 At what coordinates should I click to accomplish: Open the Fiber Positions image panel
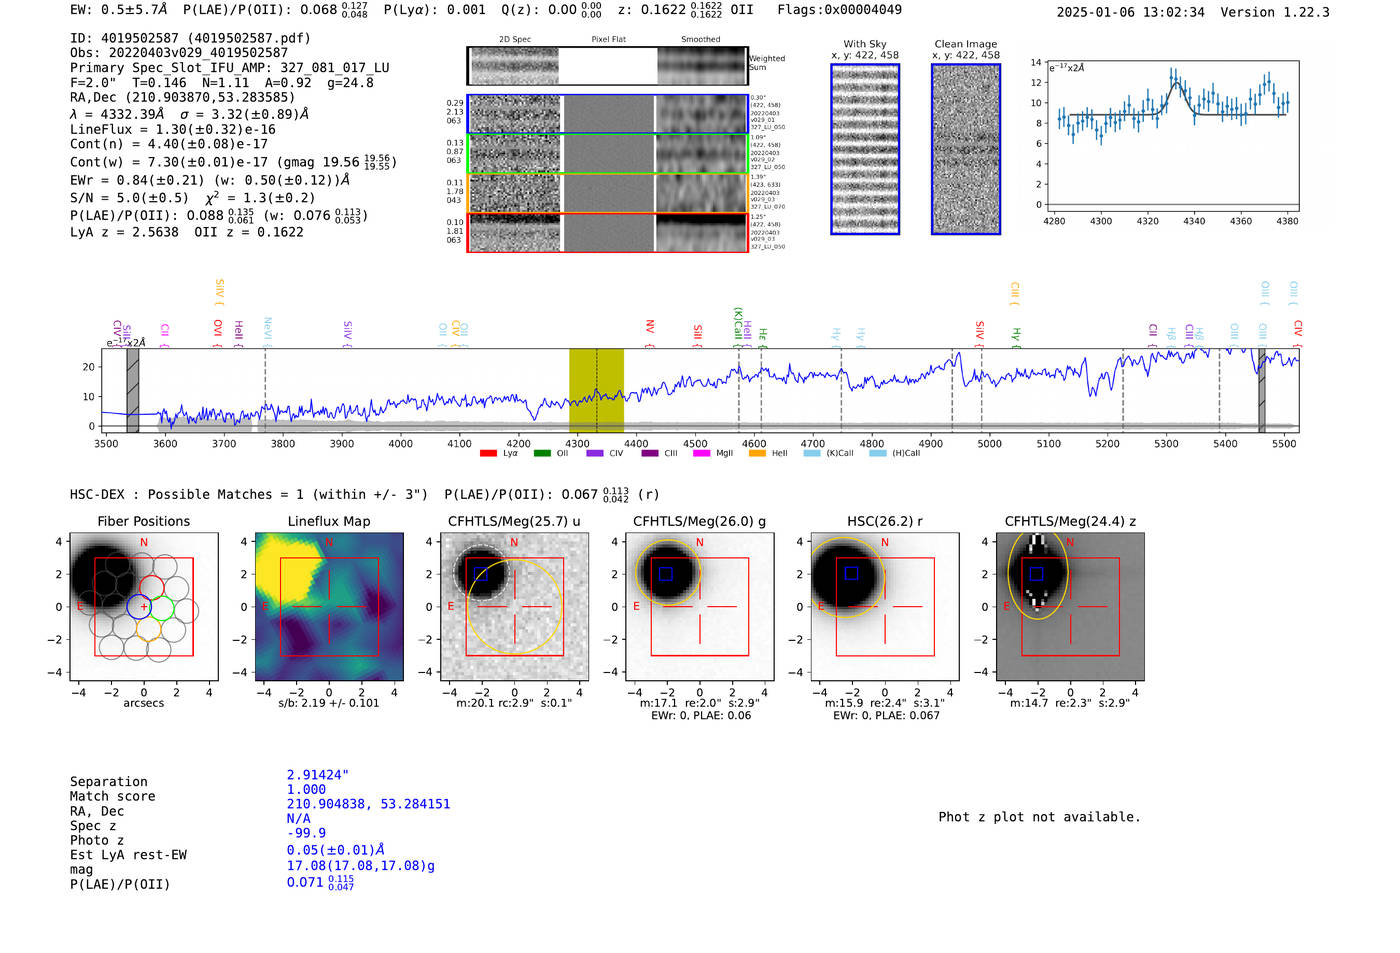144,607
